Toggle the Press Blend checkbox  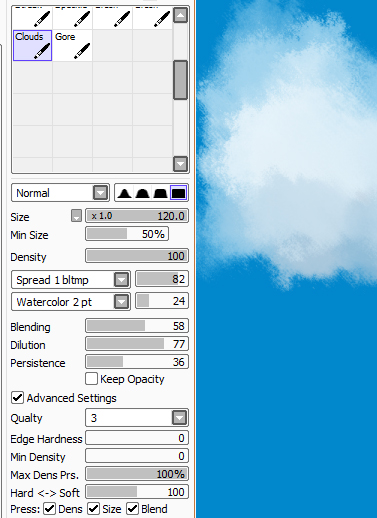pyautogui.click(x=132, y=509)
